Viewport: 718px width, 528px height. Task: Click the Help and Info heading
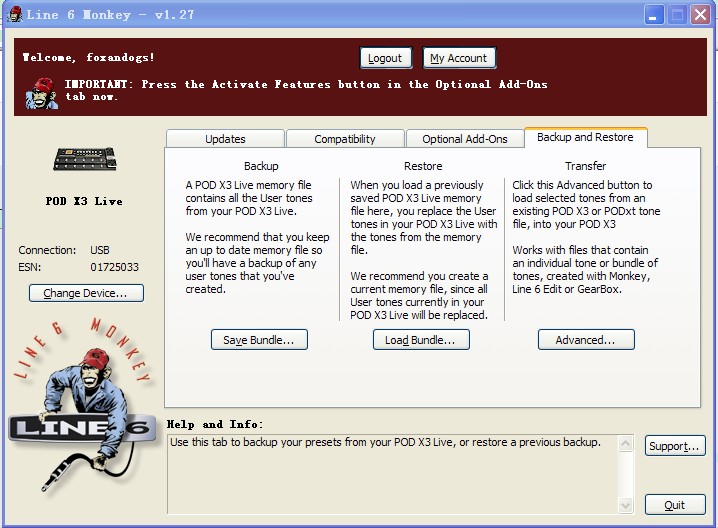[215, 424]
